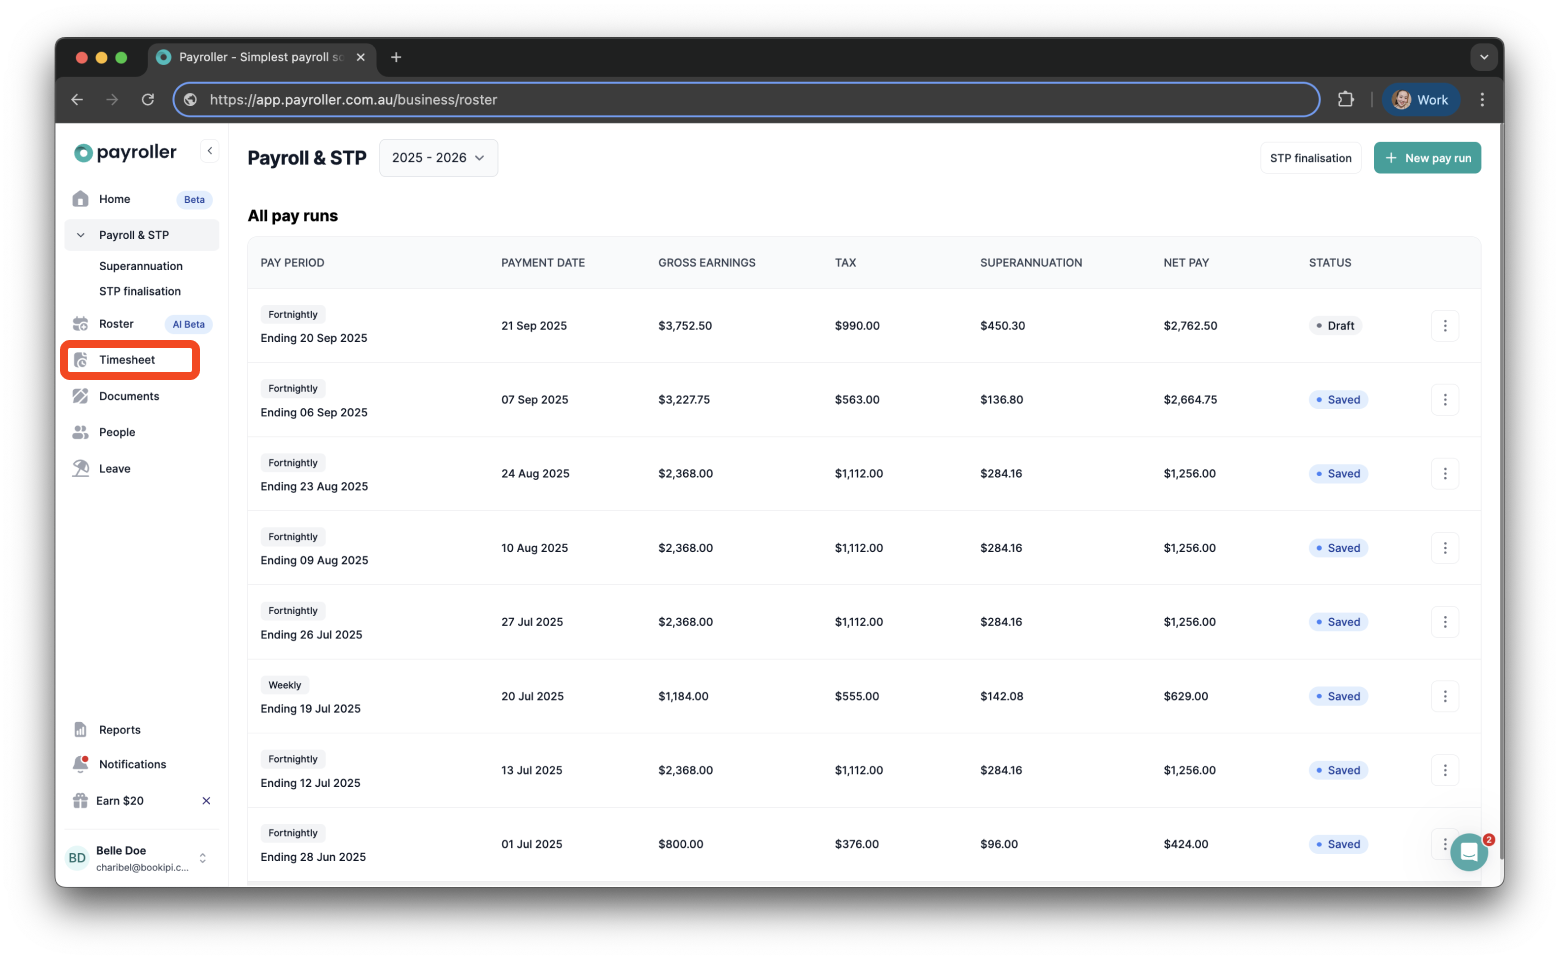Image resolution: width=1560 pixels, height=960 pixels.
Task: Toggle the Belle Doe account menu
Action: [202, 857]
